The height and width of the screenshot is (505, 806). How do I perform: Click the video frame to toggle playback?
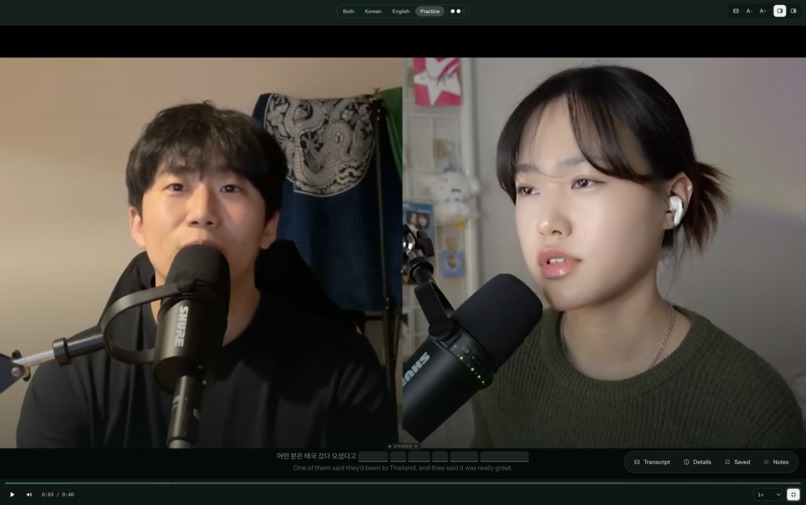point(403,252)
